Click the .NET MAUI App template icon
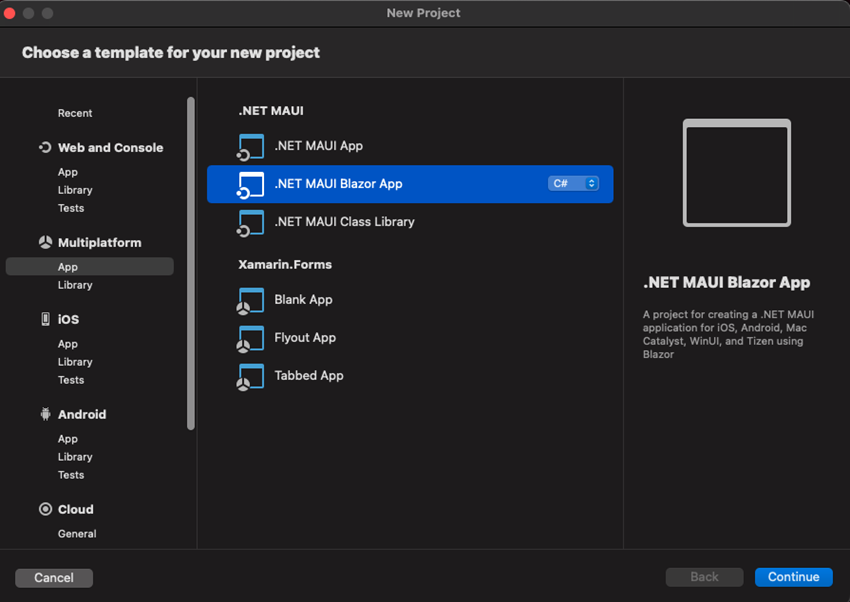This screenshot has width=850, height=602. 250,146
